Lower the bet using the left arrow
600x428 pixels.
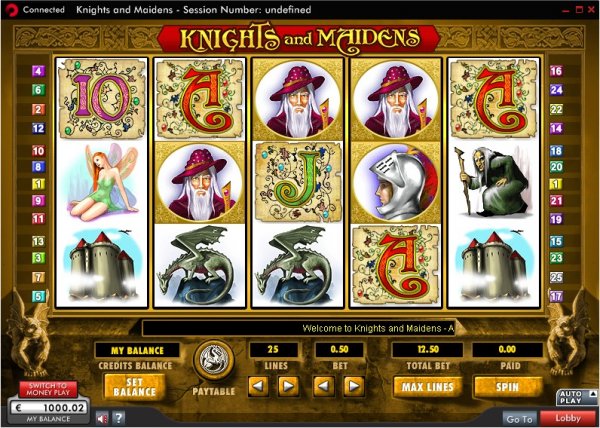pos(324,386)
